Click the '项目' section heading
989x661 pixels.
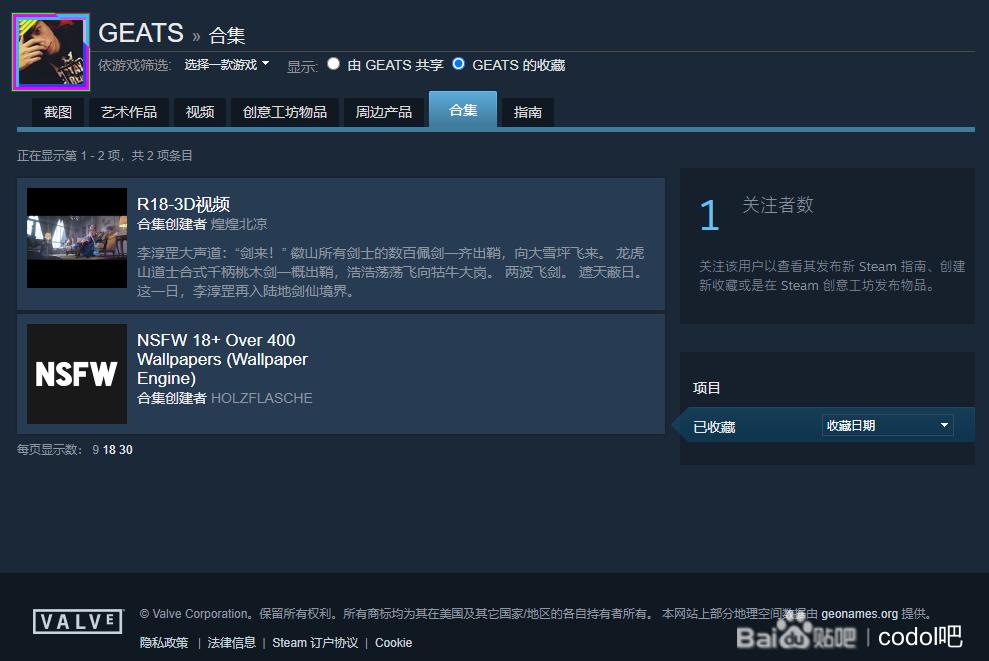(x=706, y=388)
